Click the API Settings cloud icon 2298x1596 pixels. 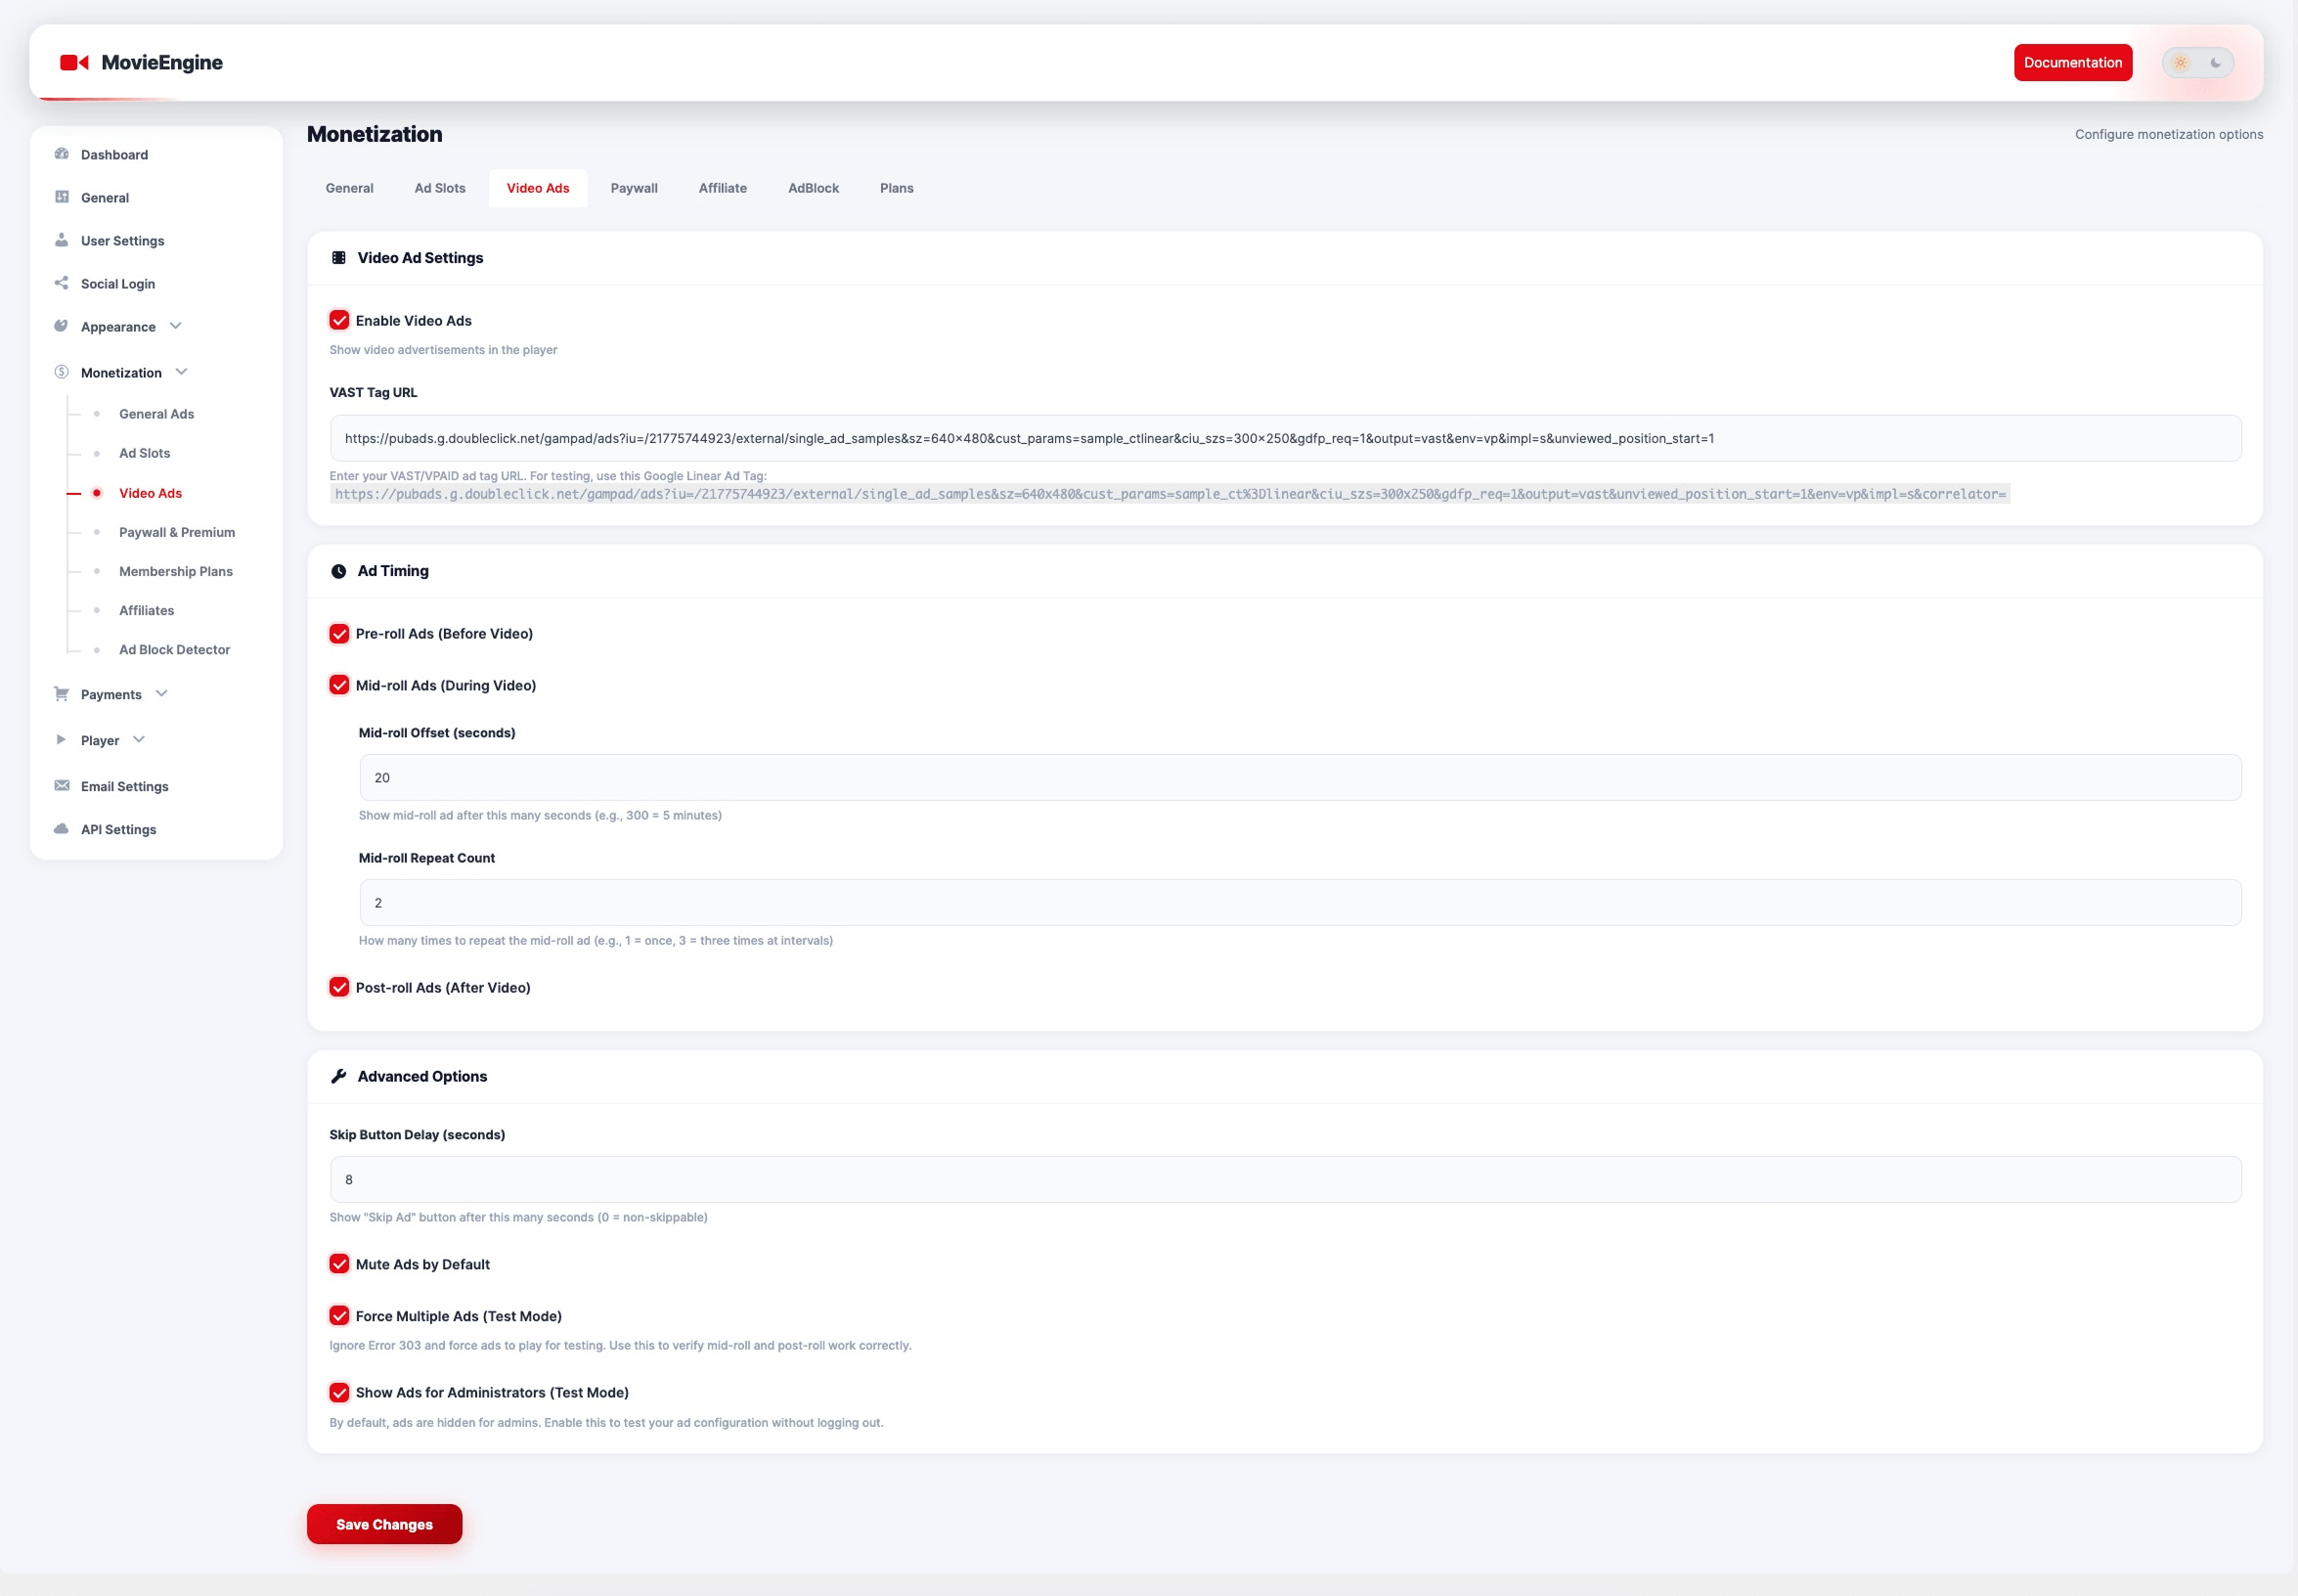(x=61, y=828)
